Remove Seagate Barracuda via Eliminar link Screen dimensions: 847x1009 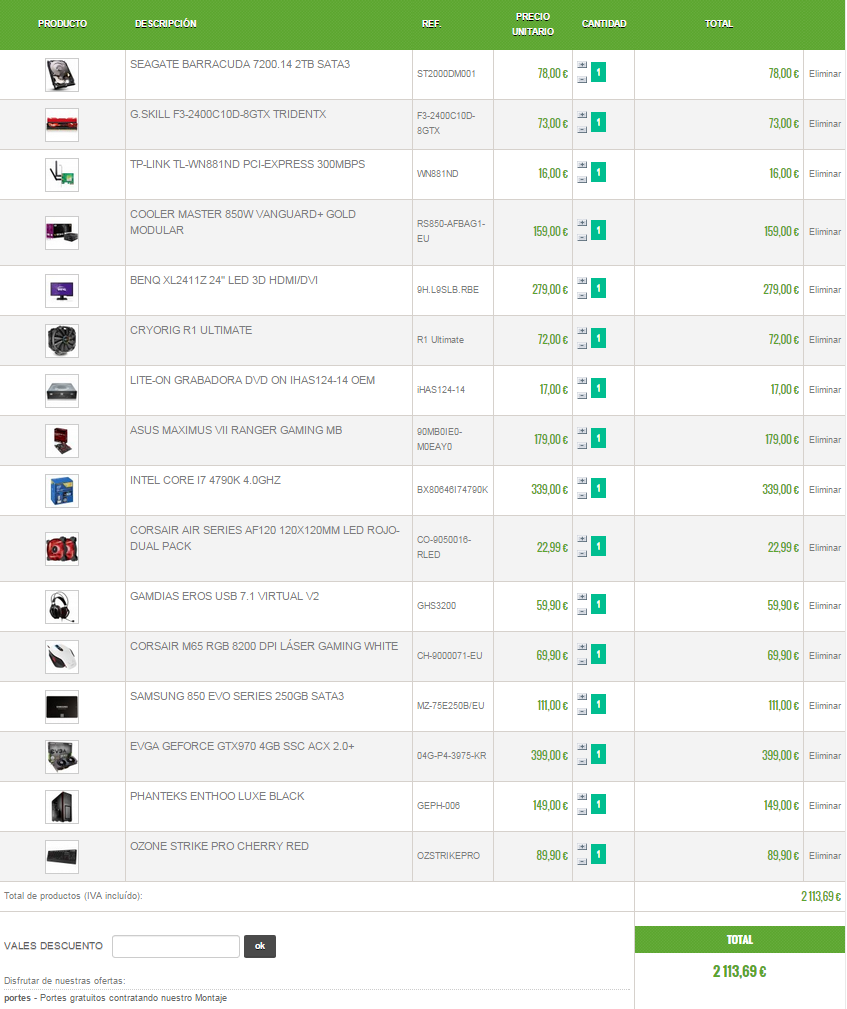coord(824,74)
